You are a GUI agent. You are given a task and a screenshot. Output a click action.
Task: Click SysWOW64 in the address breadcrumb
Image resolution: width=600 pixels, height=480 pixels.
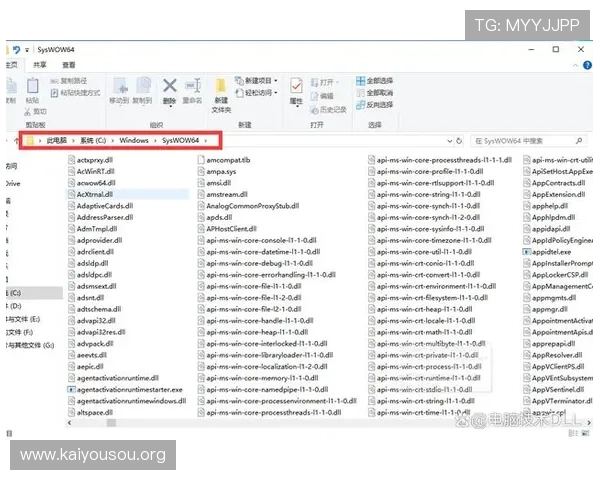pyautogui.click(x=181, y=140)
